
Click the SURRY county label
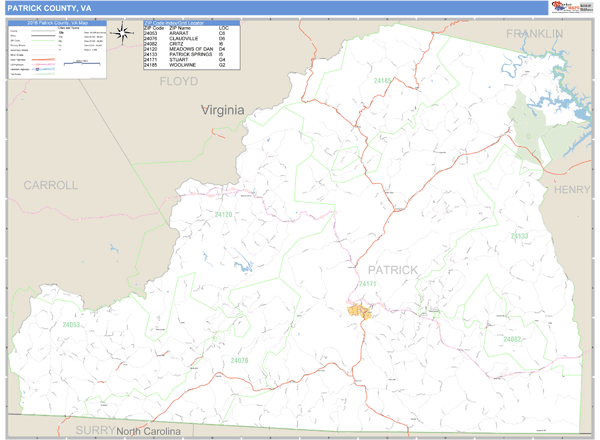tap(95, 430)
